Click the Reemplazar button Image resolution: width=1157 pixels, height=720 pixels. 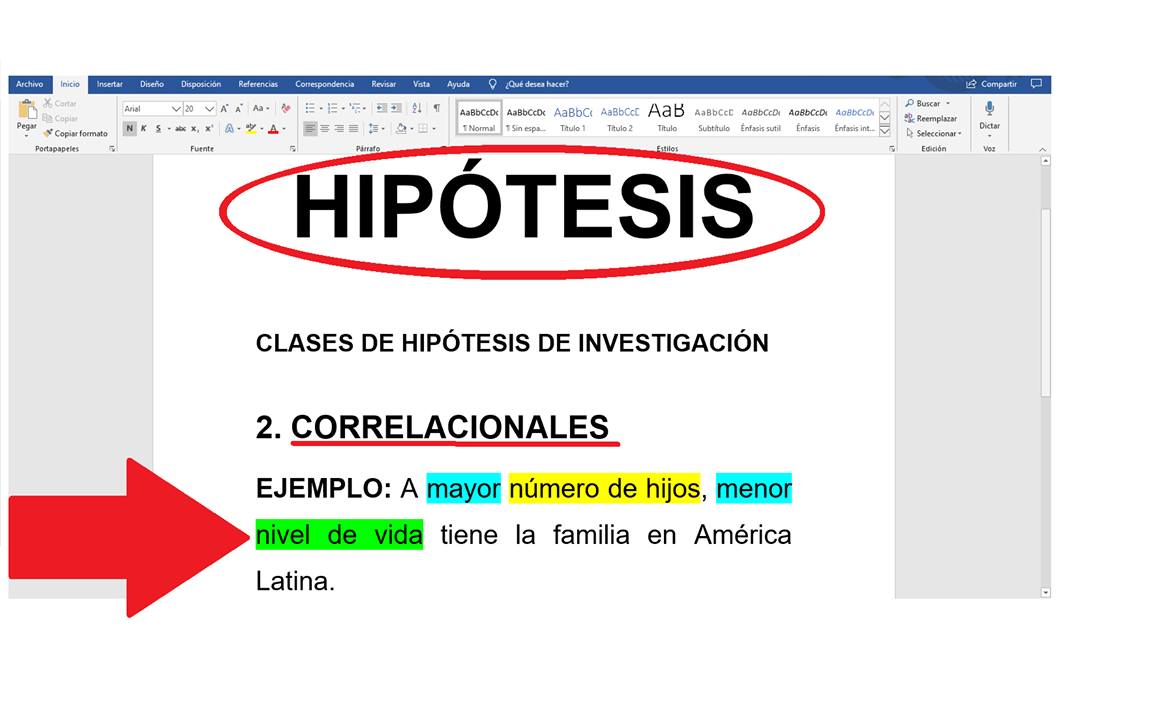tap(931, 119)
